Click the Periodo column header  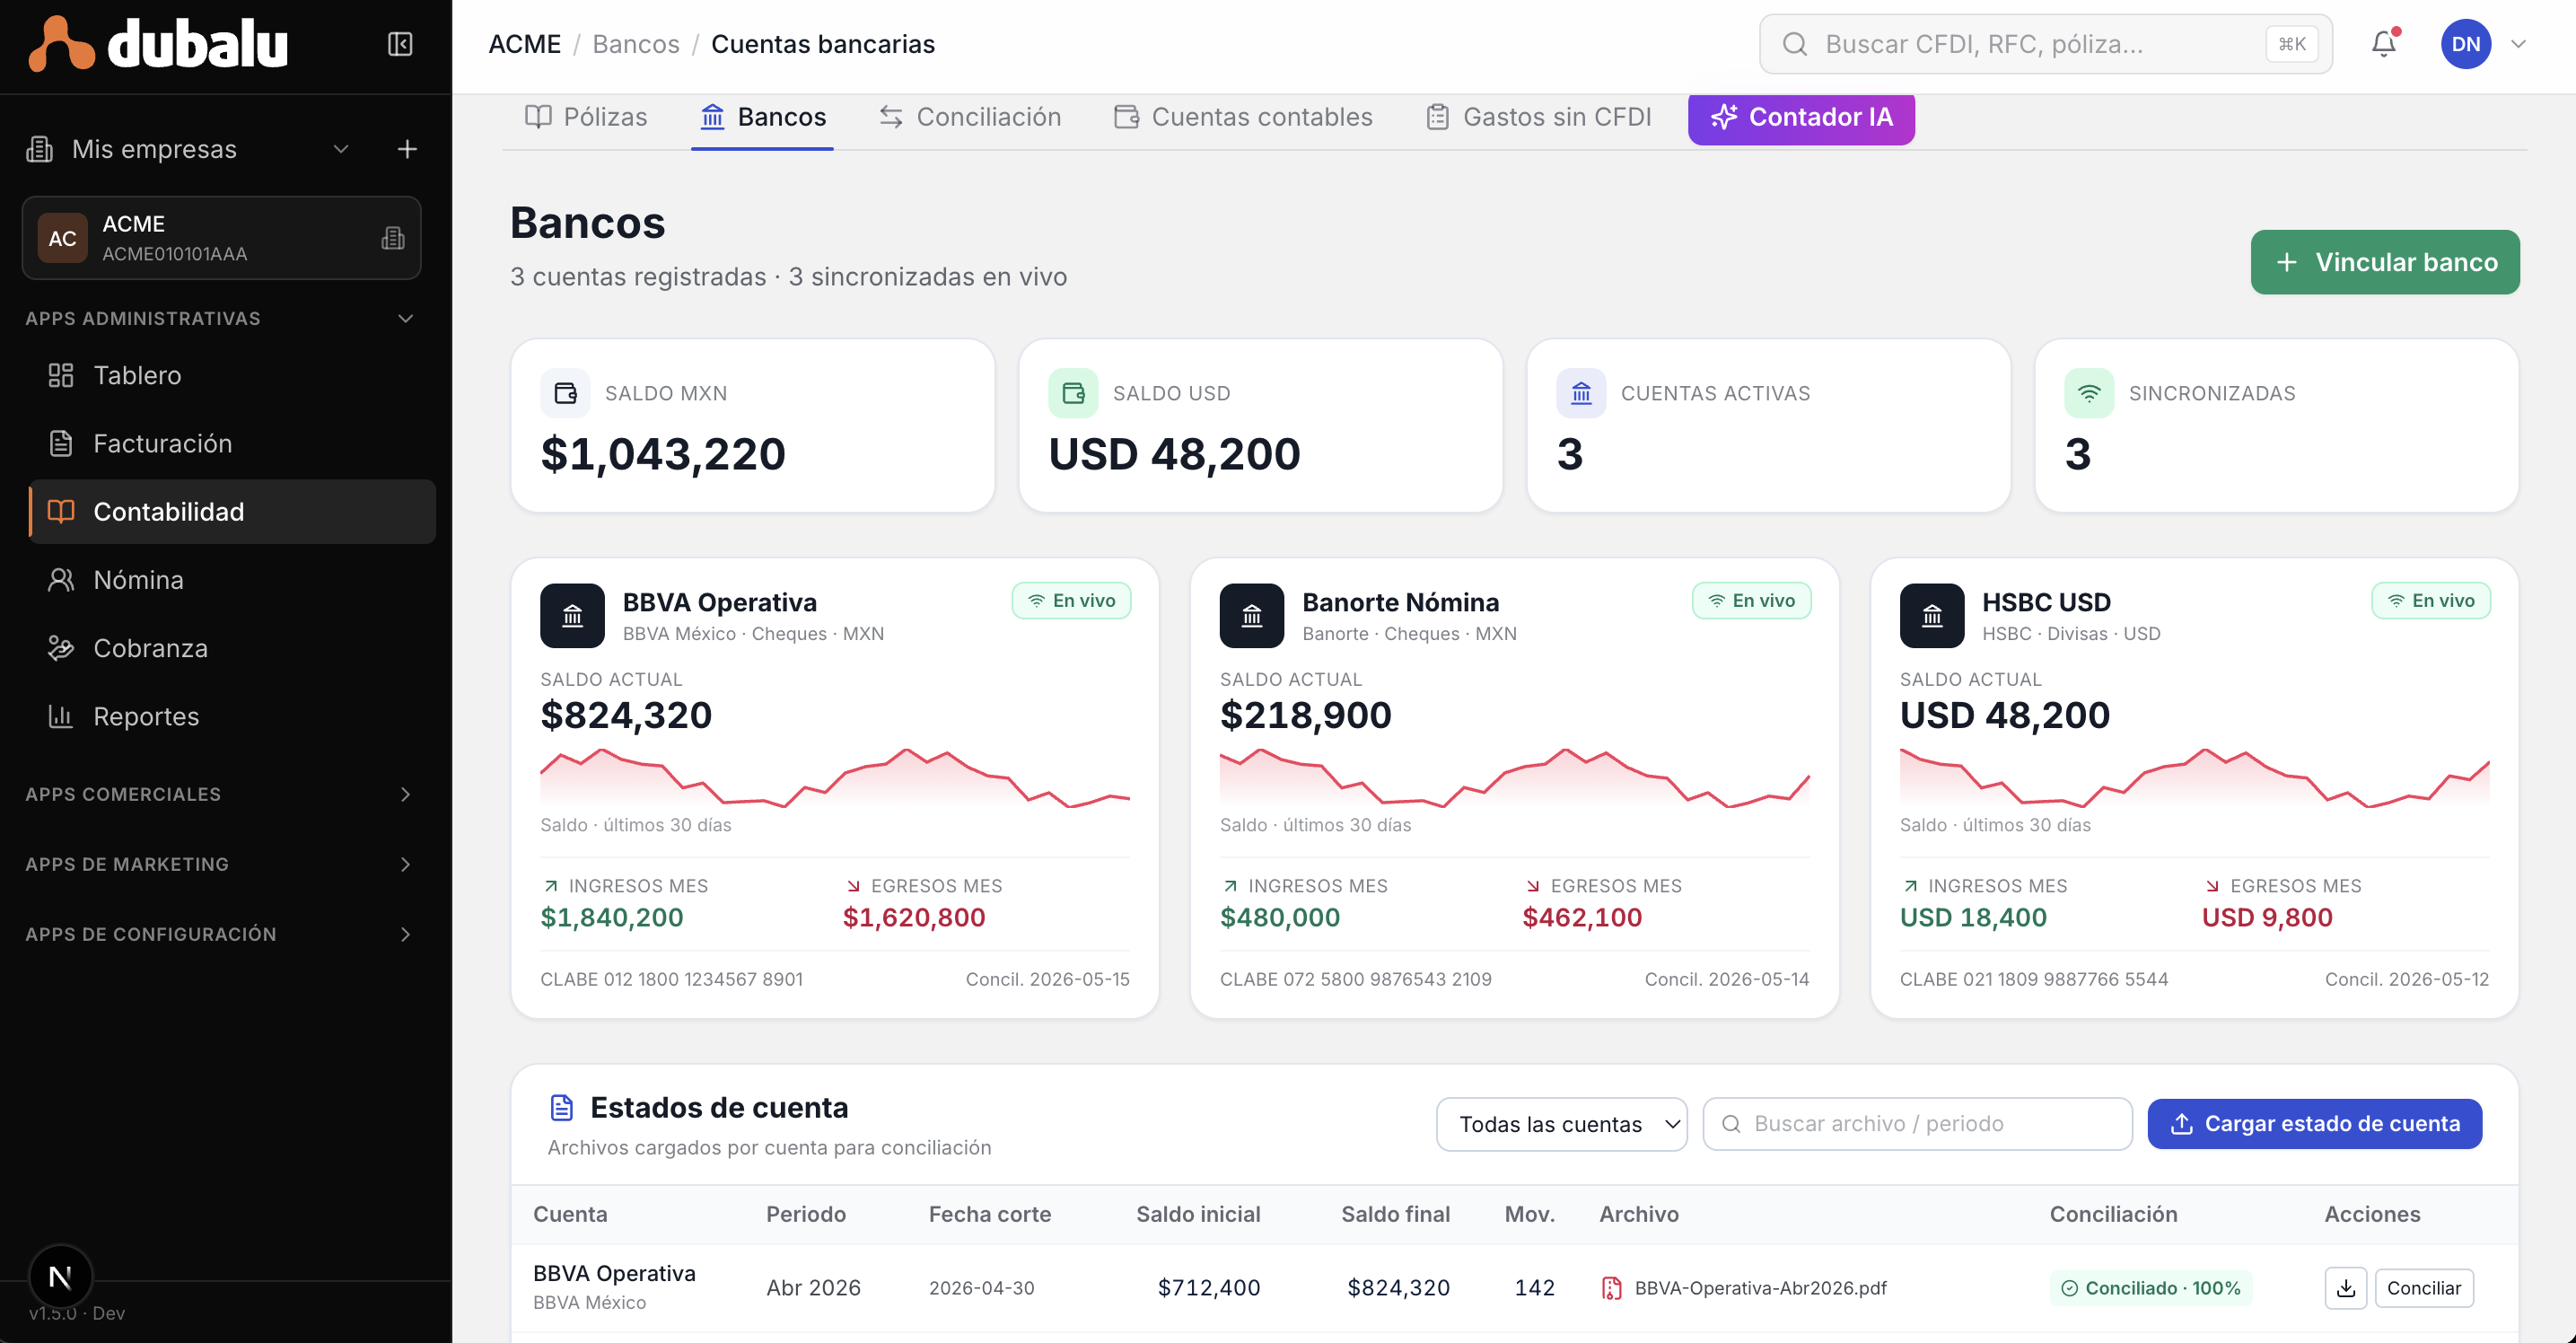pos(806,1214)
